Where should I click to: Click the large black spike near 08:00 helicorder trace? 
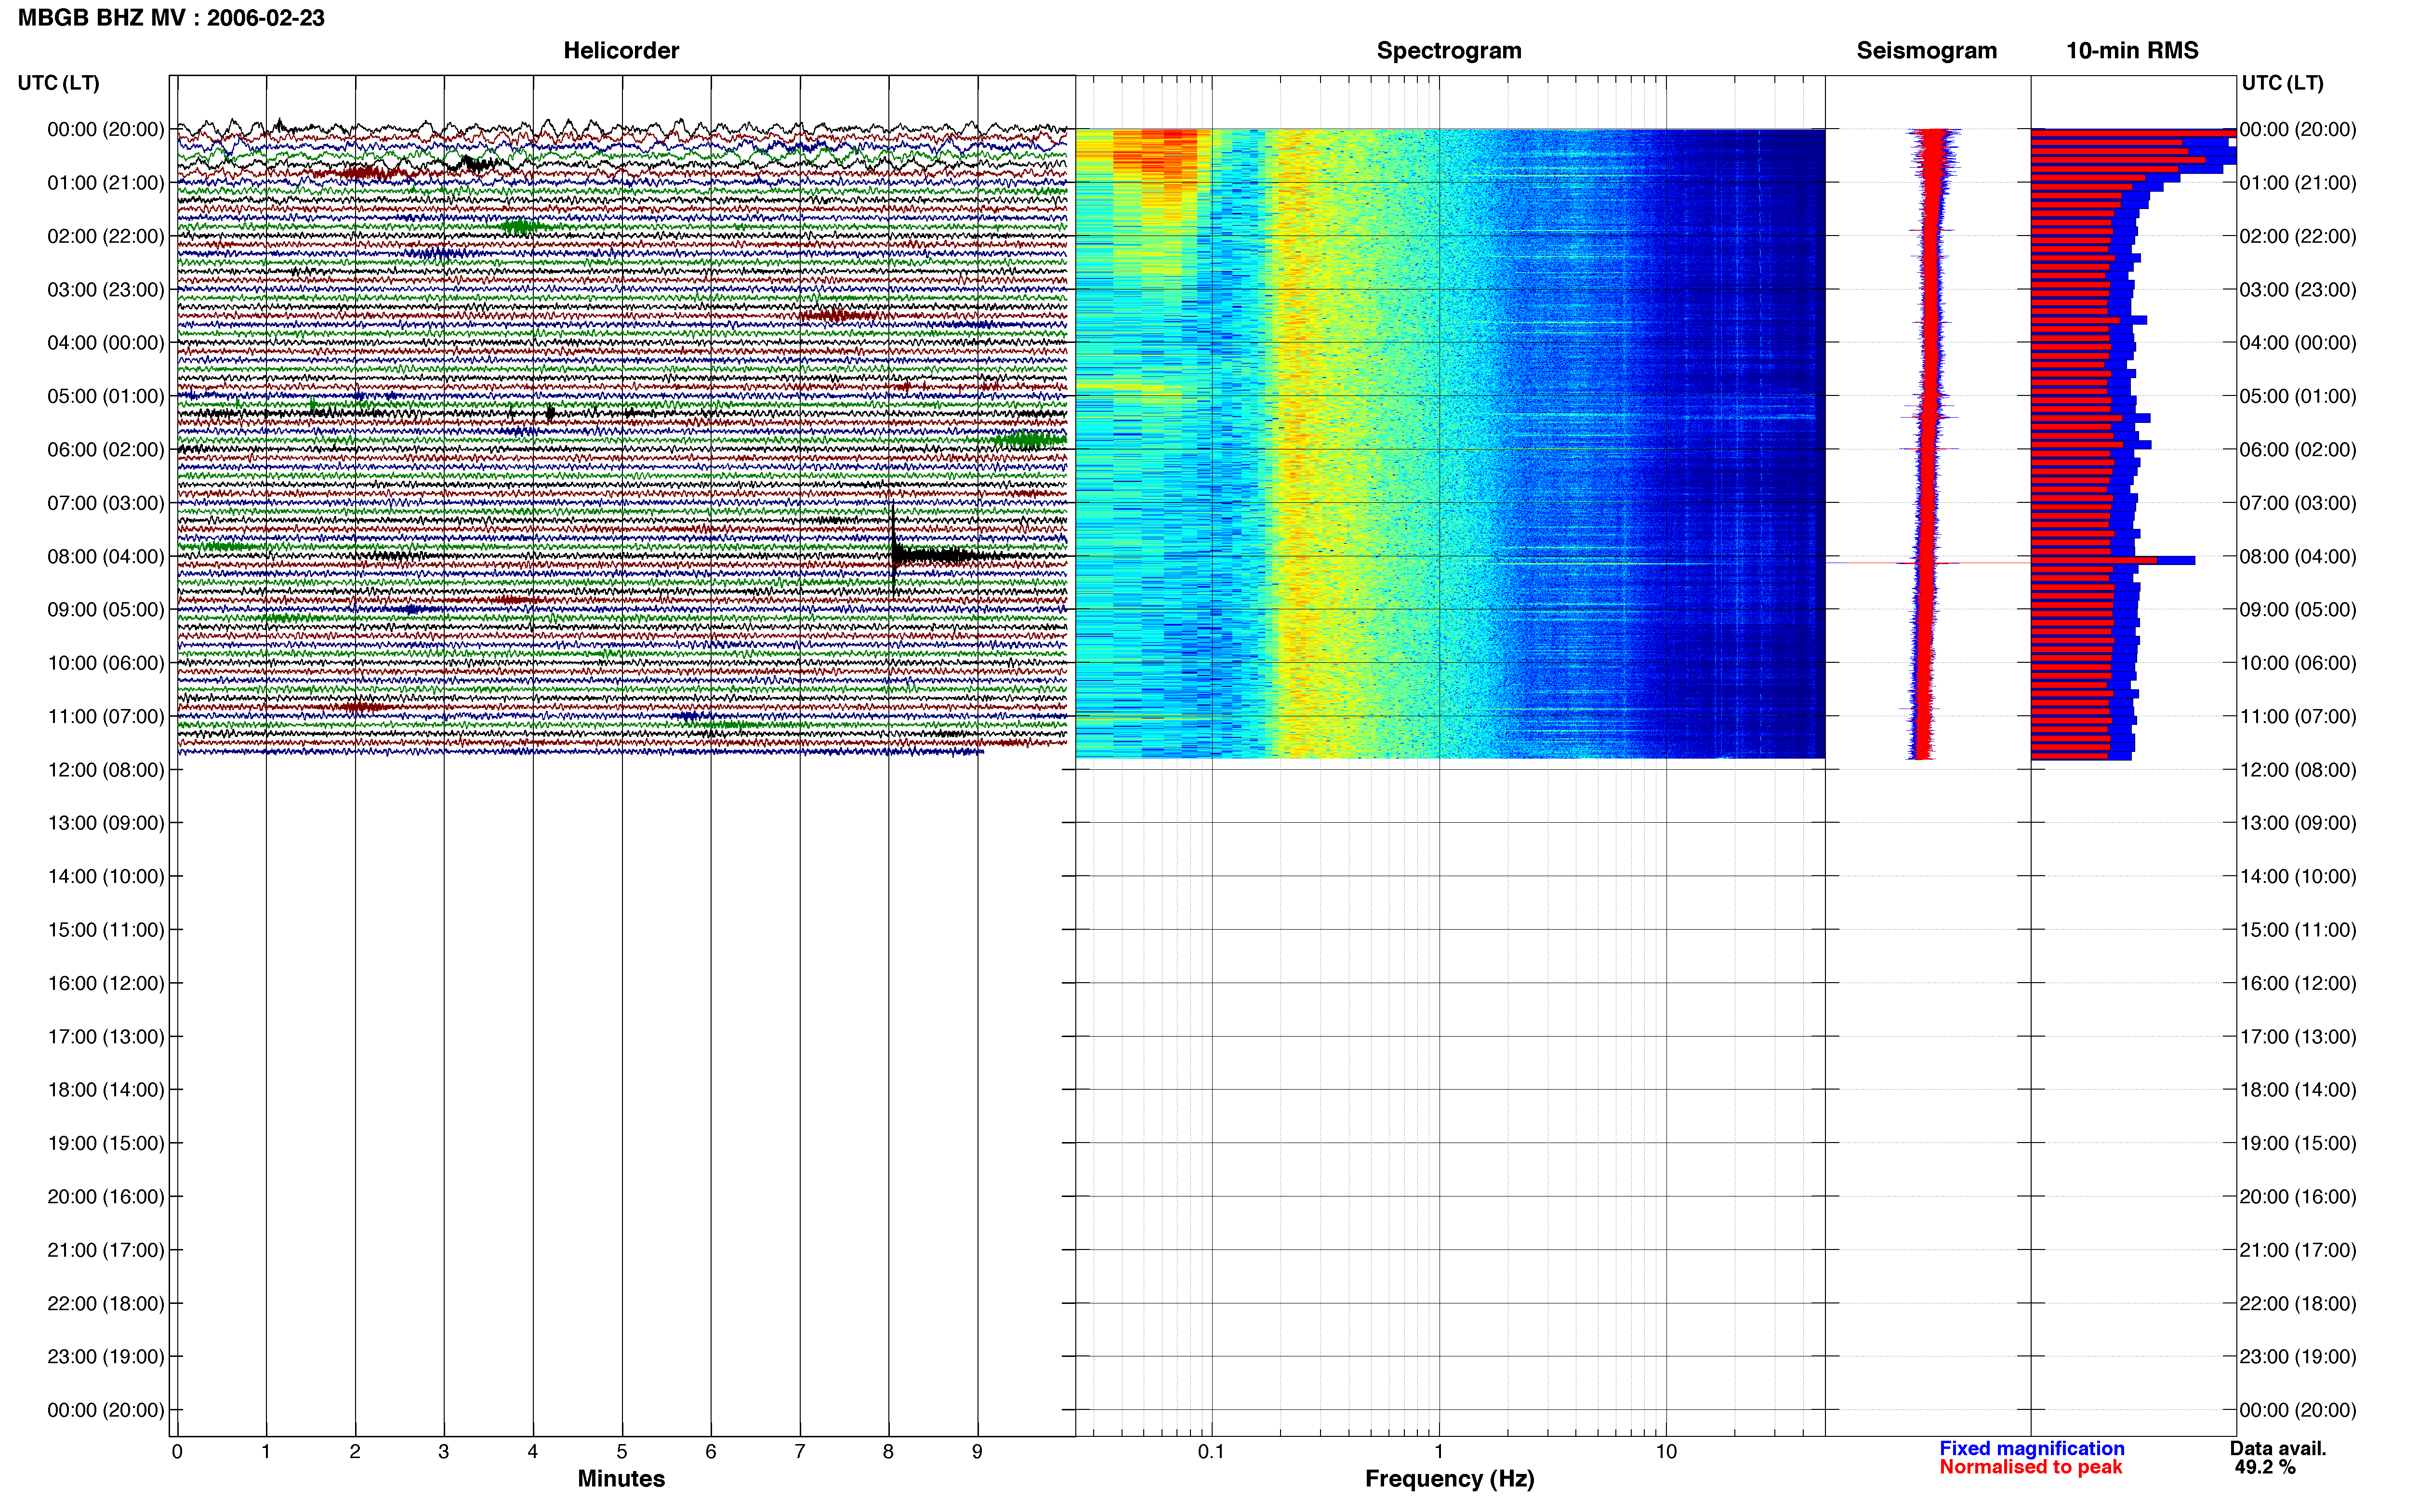893,548
